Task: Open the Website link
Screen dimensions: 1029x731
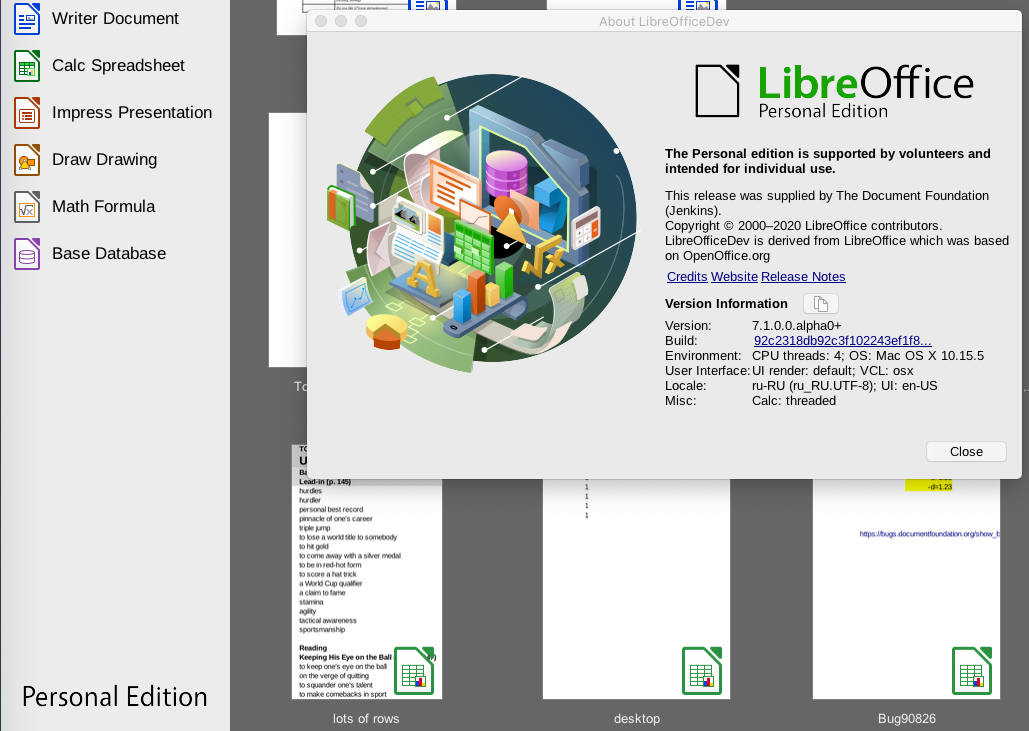Action: tap(734, 277)
